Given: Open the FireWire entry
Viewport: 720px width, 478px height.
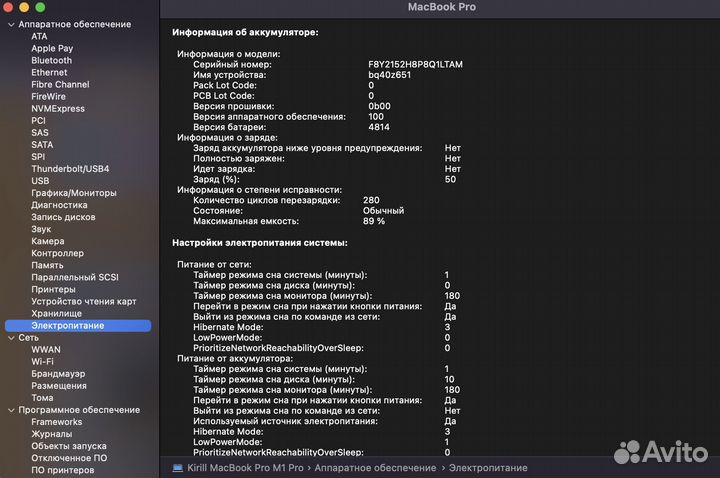Looking at the screenshot, I should point(48,96).
